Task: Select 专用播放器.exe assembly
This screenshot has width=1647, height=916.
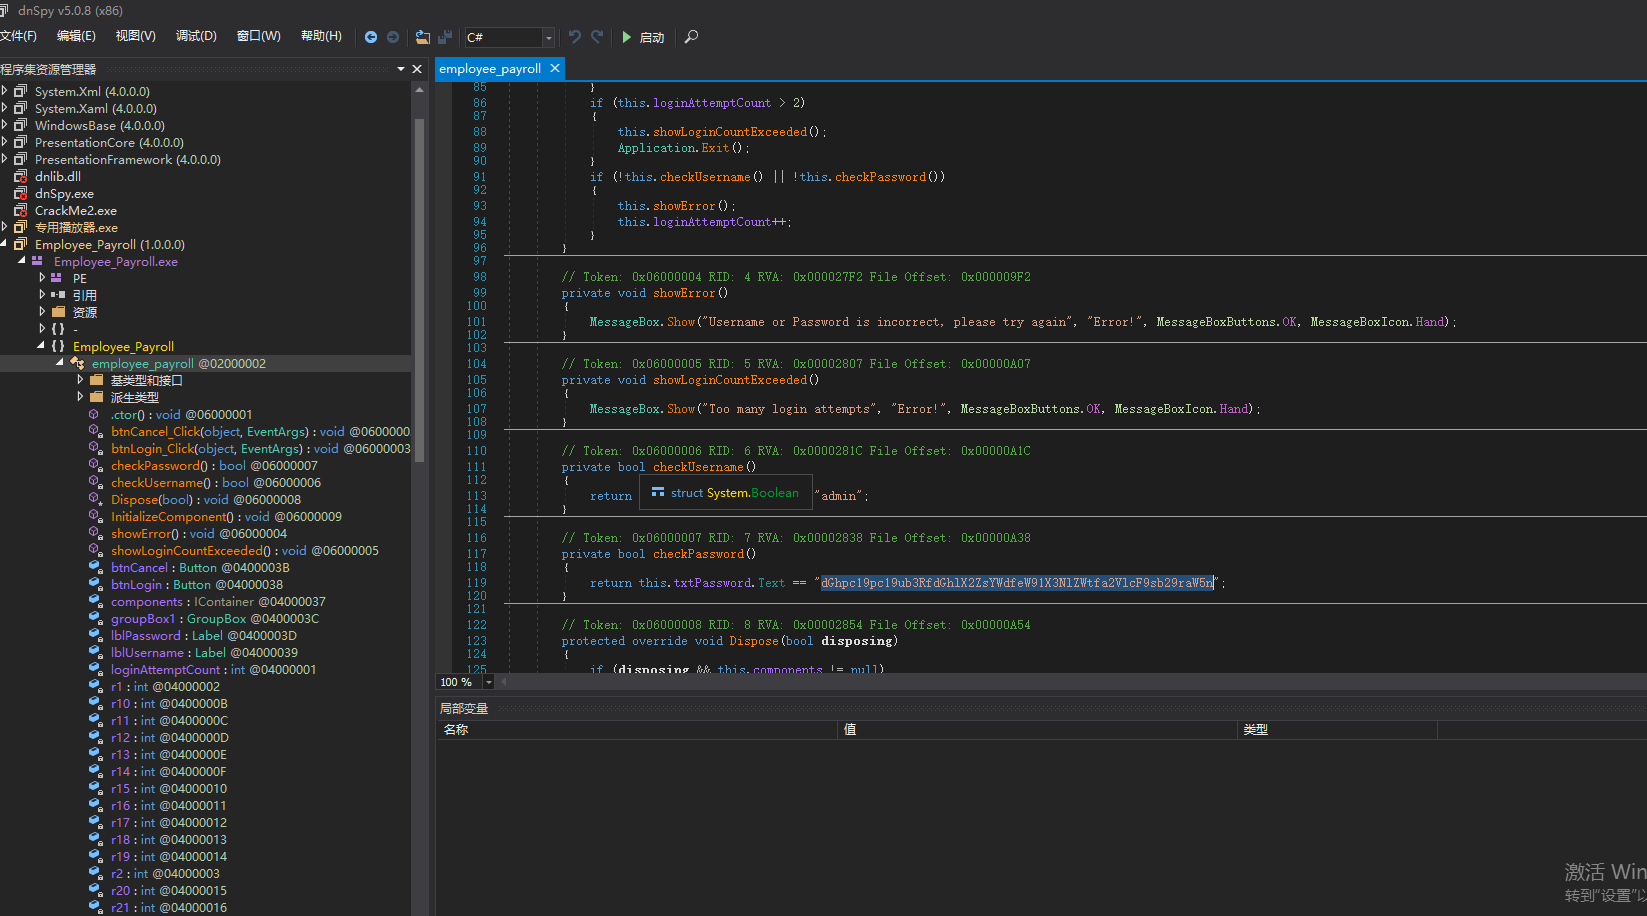Action: [x=76, y=227]
